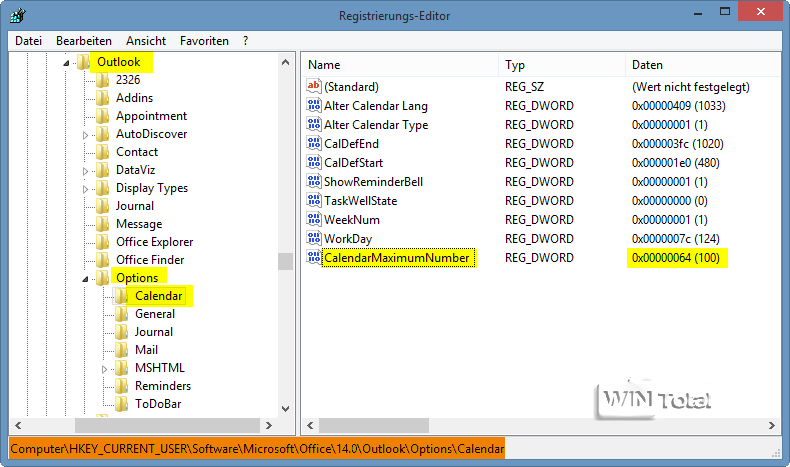The image size is (790, 467).
Task: Expand the AutoDiscover key
Action: (x=85, y=135)
